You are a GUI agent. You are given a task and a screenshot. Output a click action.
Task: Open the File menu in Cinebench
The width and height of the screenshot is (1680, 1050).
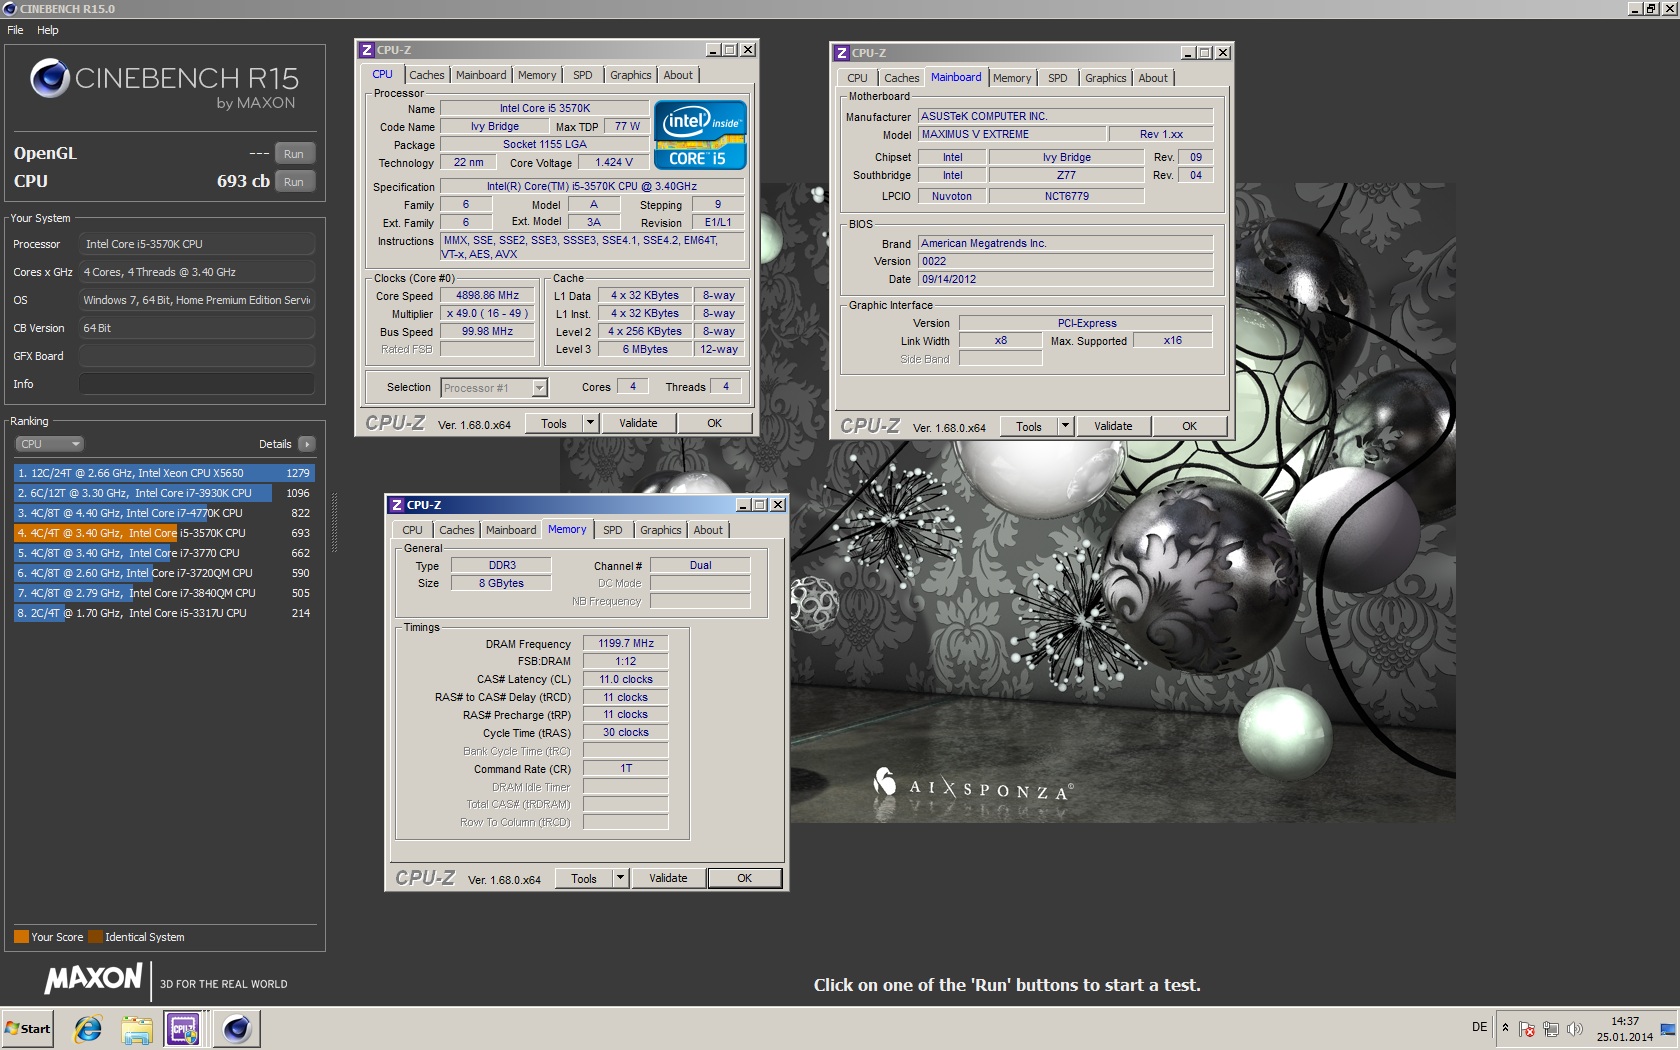15,30
